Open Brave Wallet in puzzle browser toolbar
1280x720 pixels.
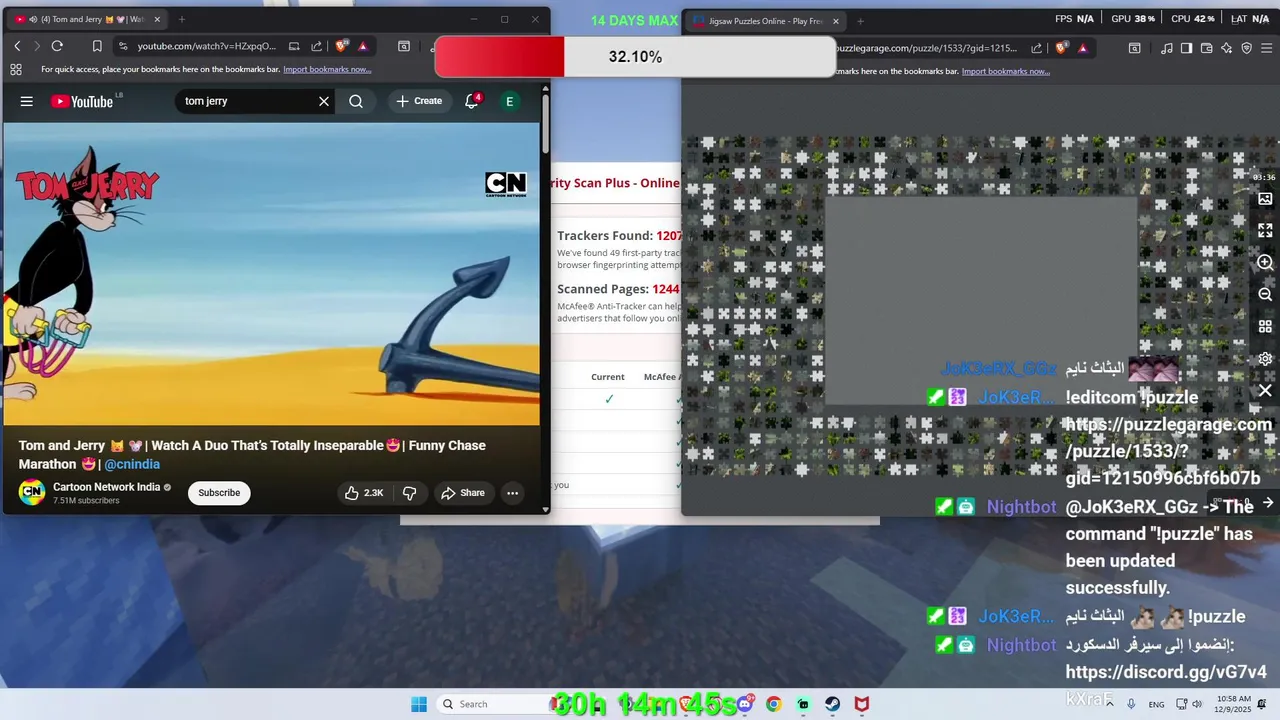1206,48
